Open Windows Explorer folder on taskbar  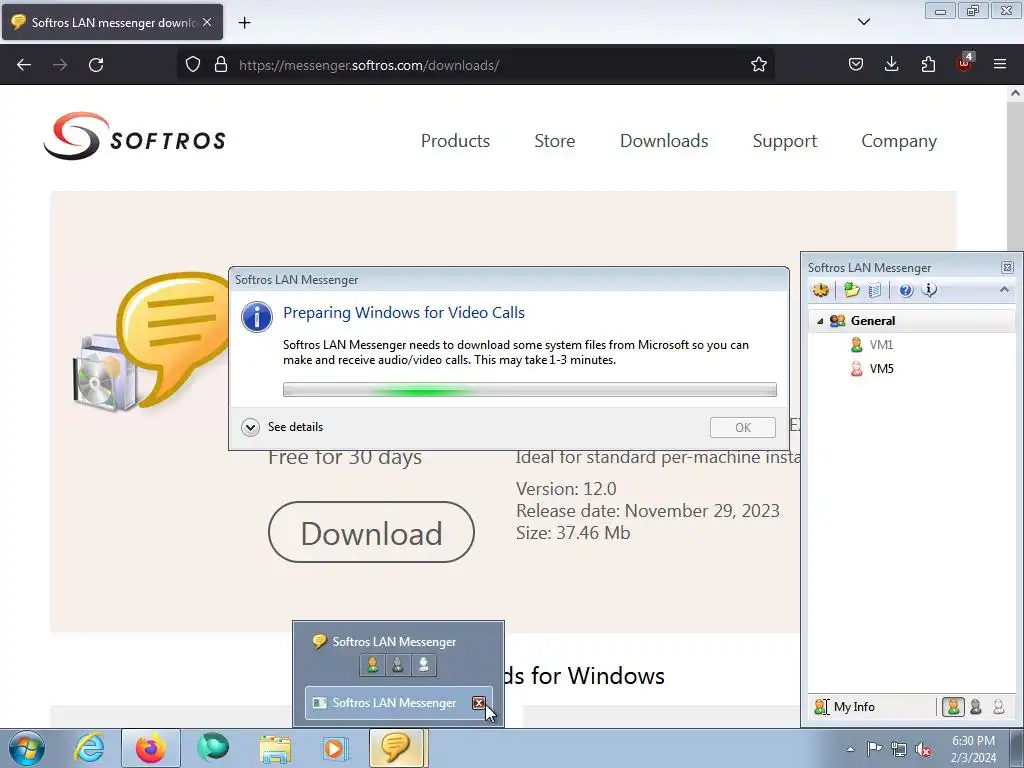coord(276,748)
